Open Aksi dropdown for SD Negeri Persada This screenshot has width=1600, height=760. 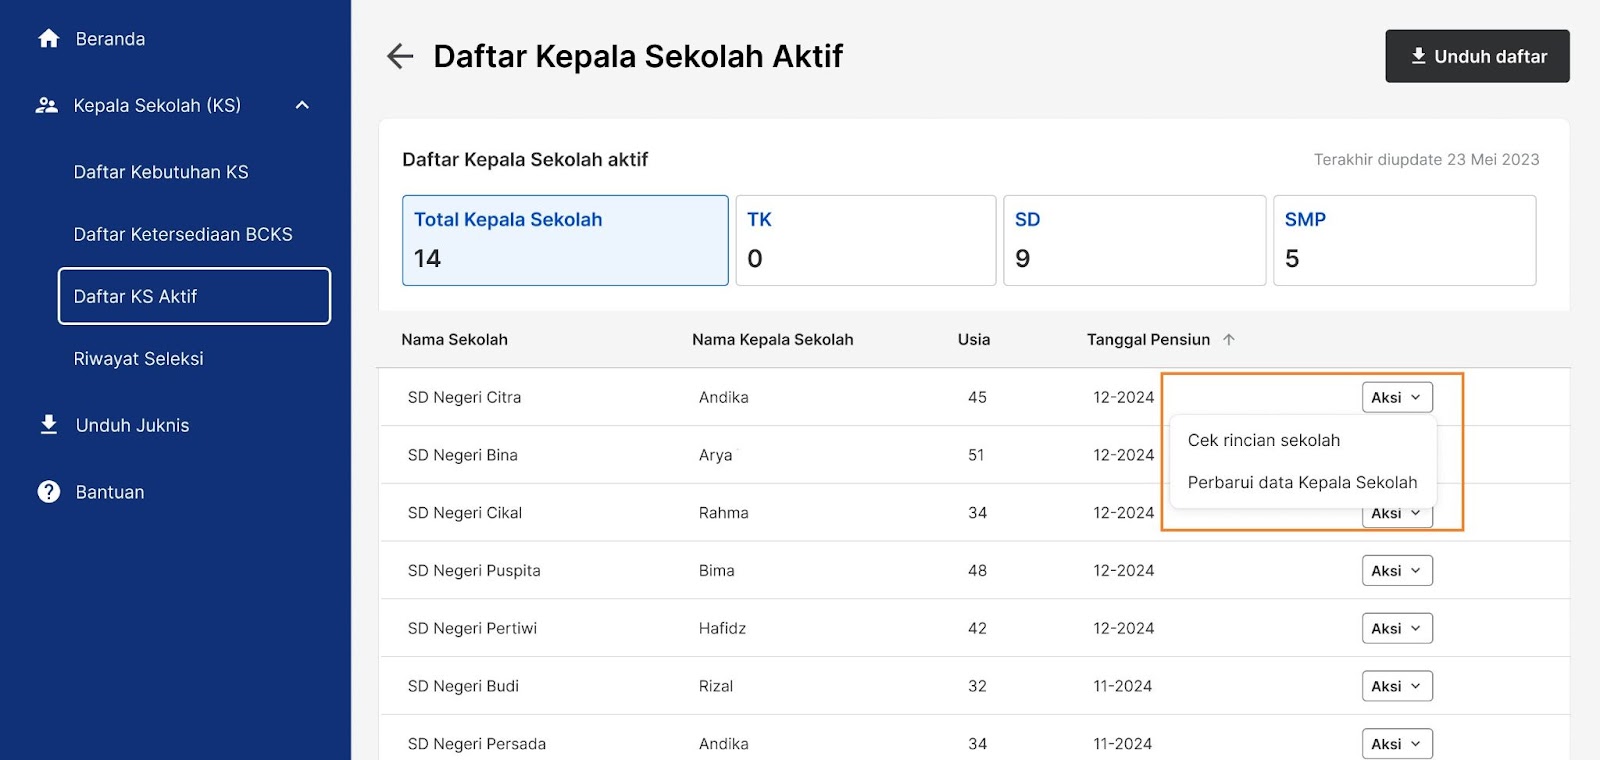coord(1397,744)
